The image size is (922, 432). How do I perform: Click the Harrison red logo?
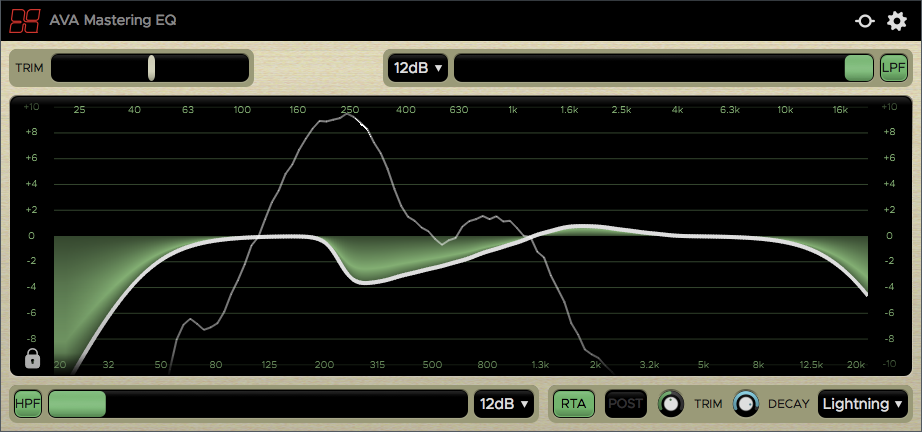[24, 20]
